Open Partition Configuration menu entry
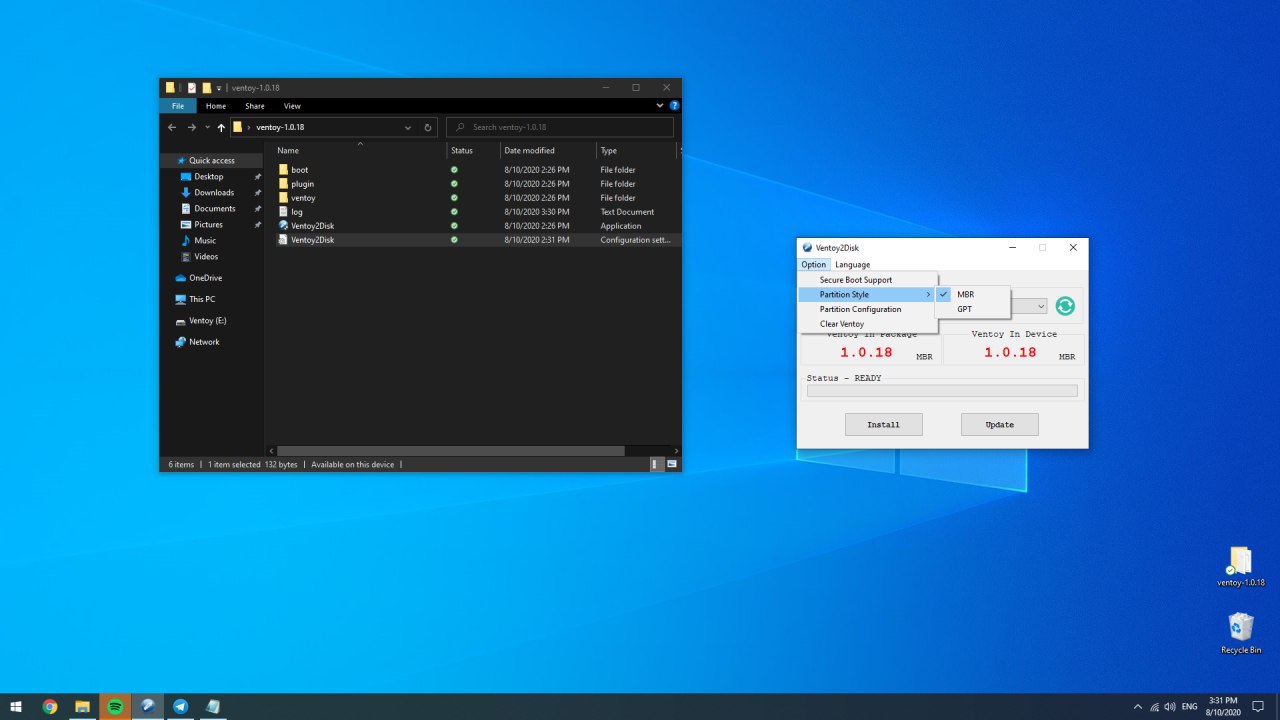This screenshot has height=720, width=1280. coord(868,309)
